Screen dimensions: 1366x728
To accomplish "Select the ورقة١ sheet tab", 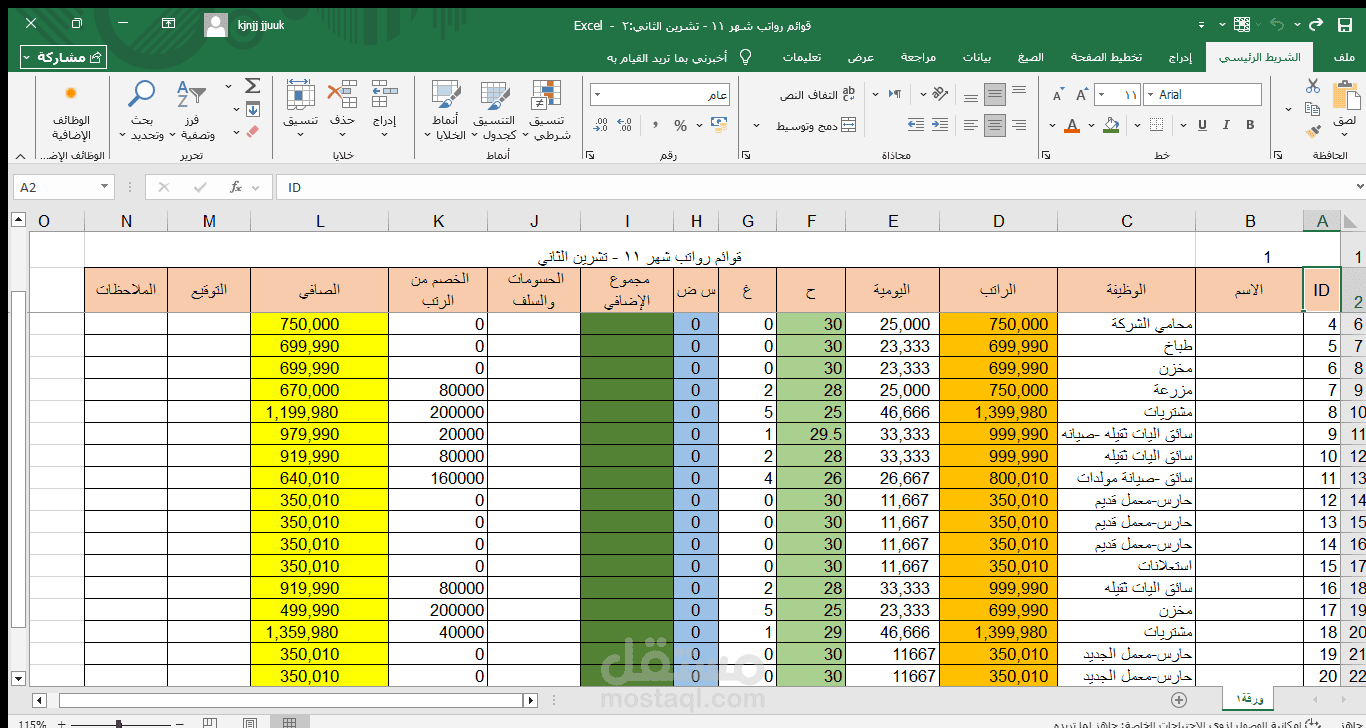I will click(1250, 699).
